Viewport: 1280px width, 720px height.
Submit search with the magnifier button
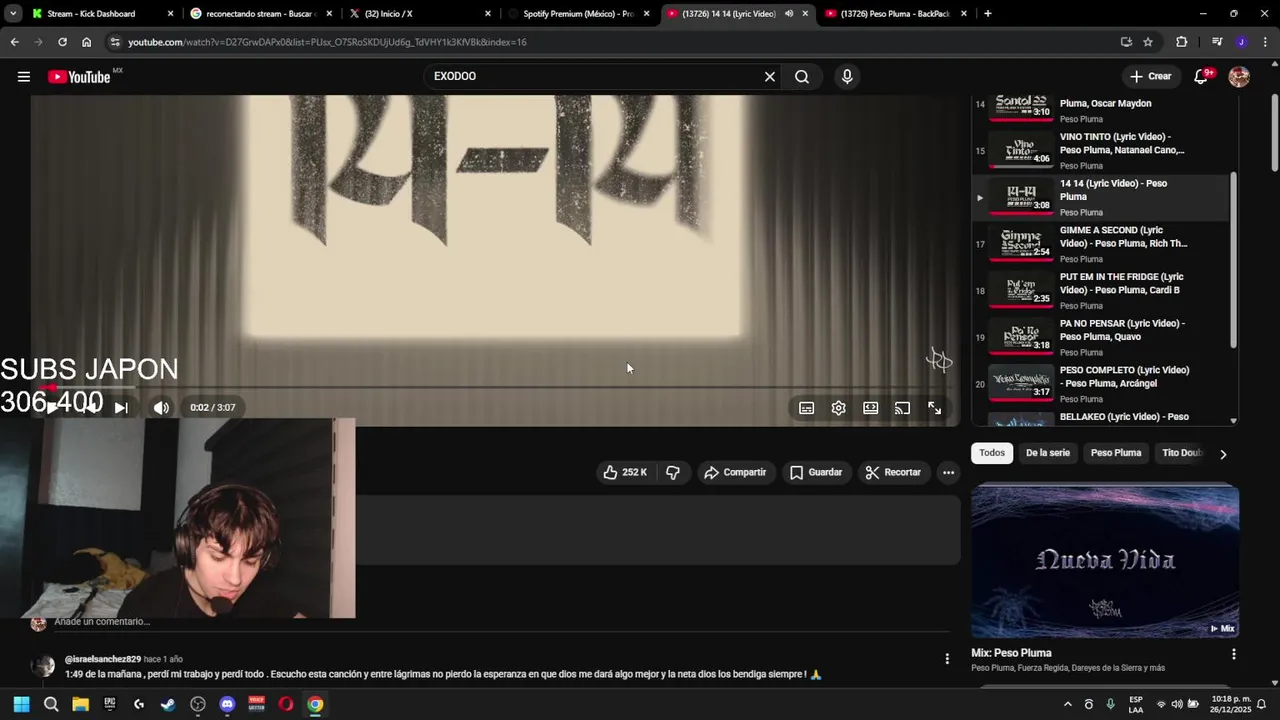[802, 77]
